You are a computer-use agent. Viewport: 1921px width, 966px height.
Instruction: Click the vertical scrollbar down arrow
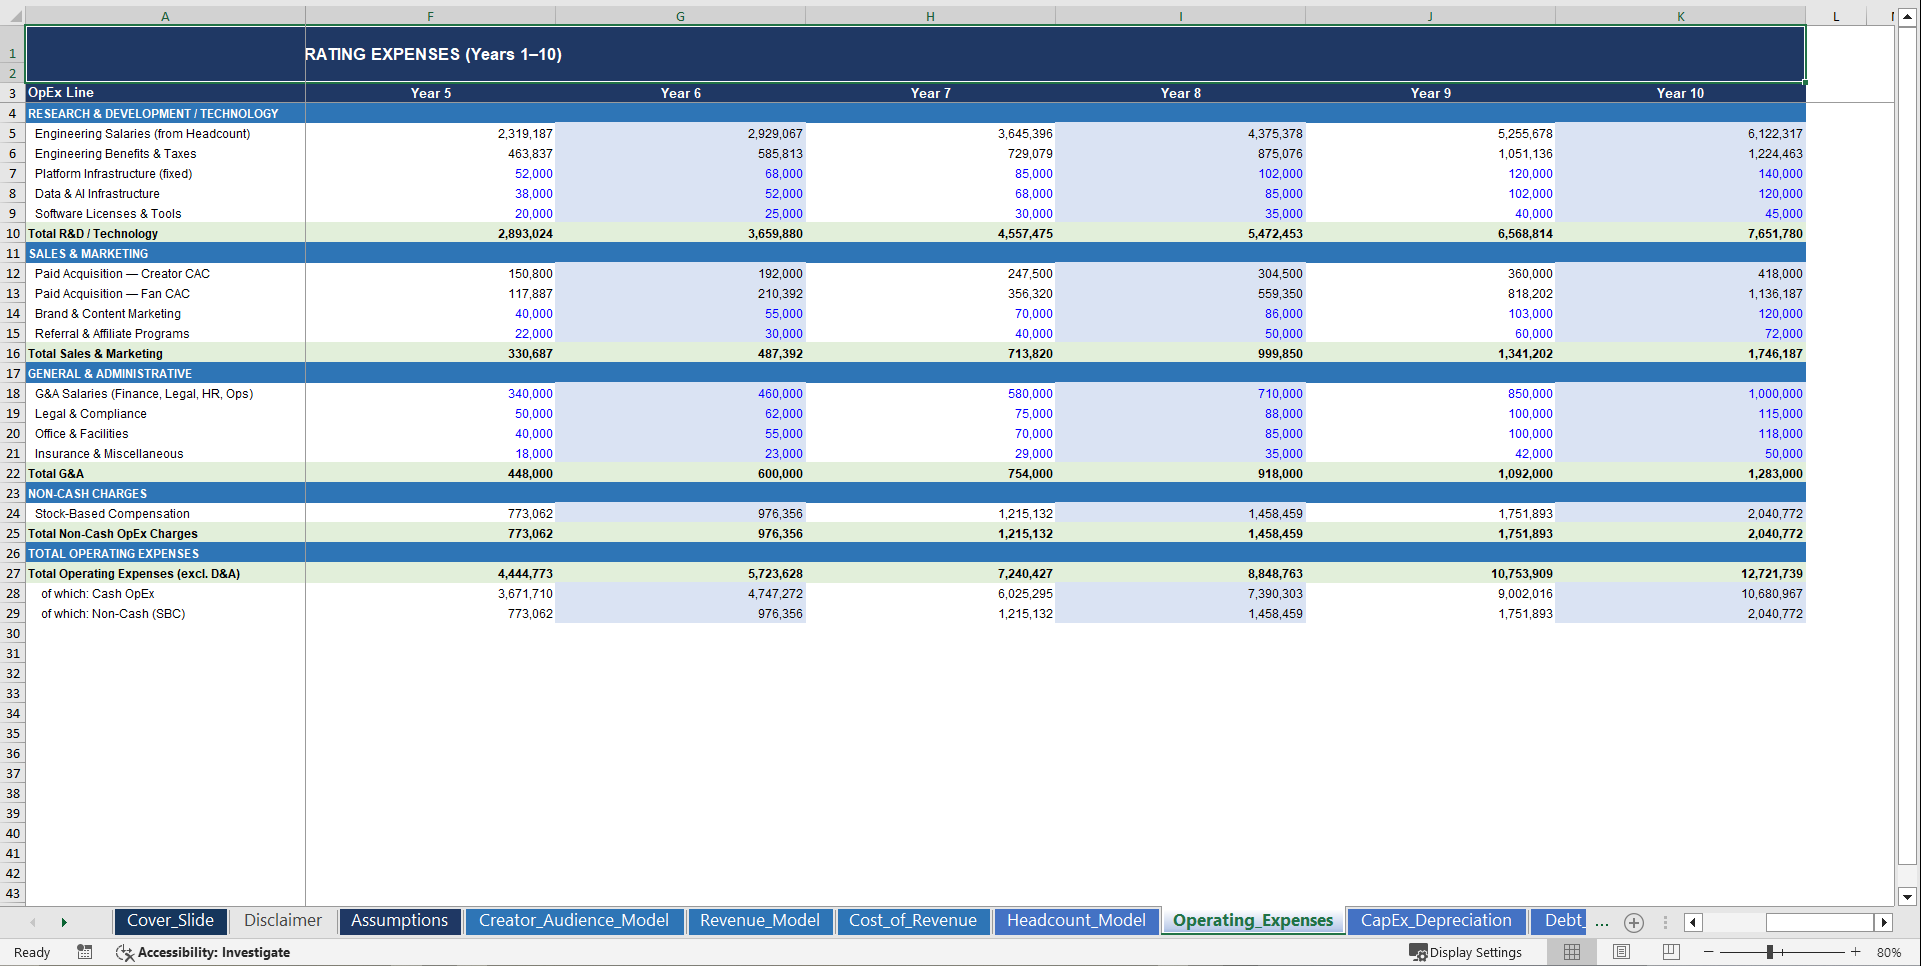point(1906,897)
